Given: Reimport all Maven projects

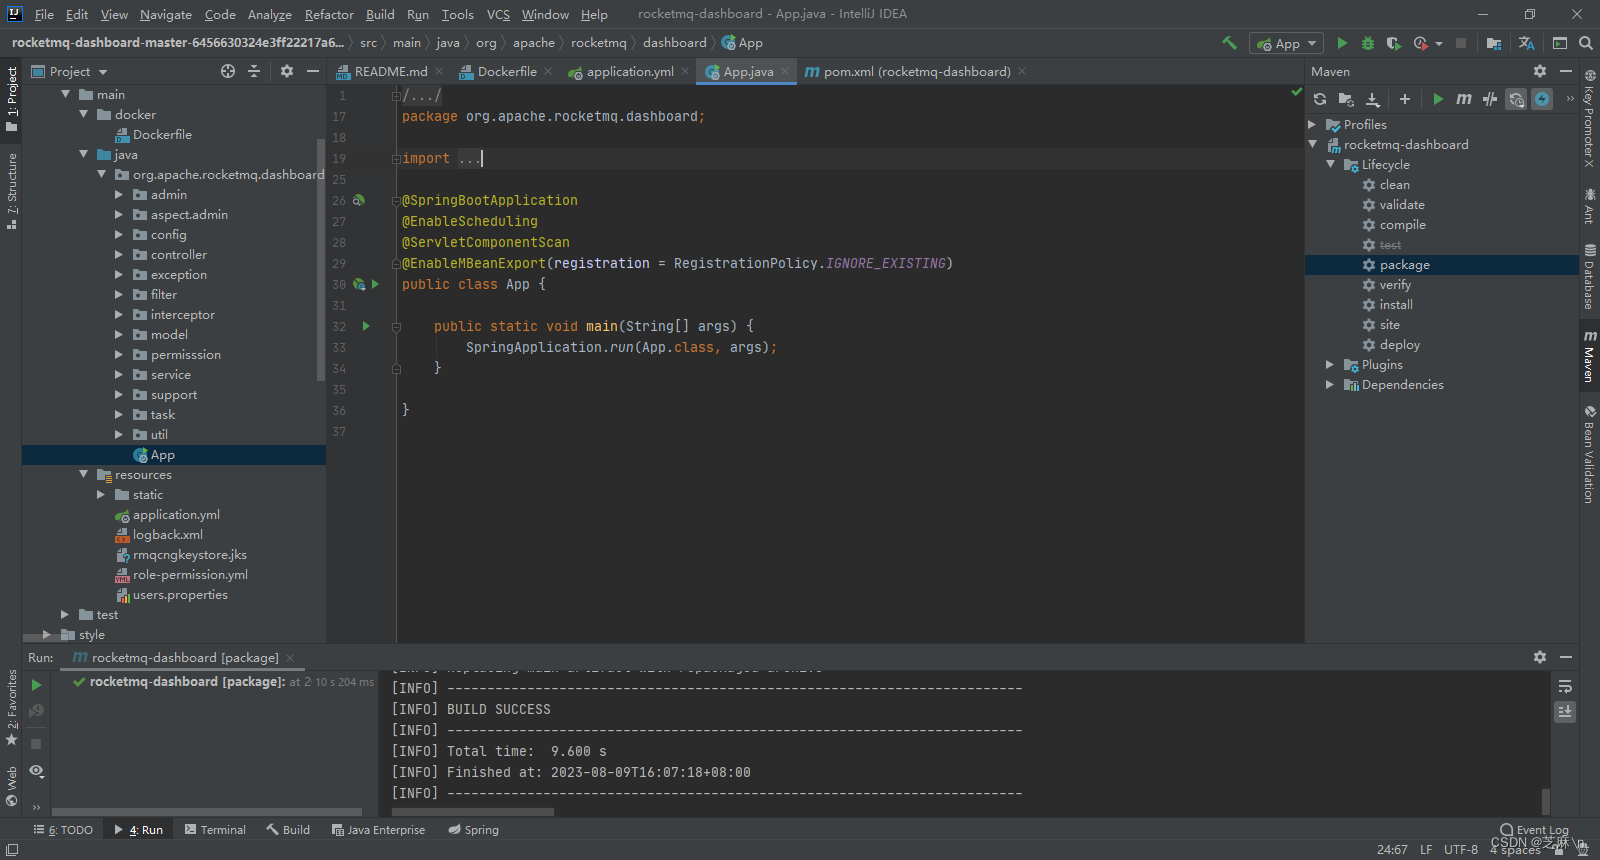Looking at the screenshot, I should [1320, 99].
